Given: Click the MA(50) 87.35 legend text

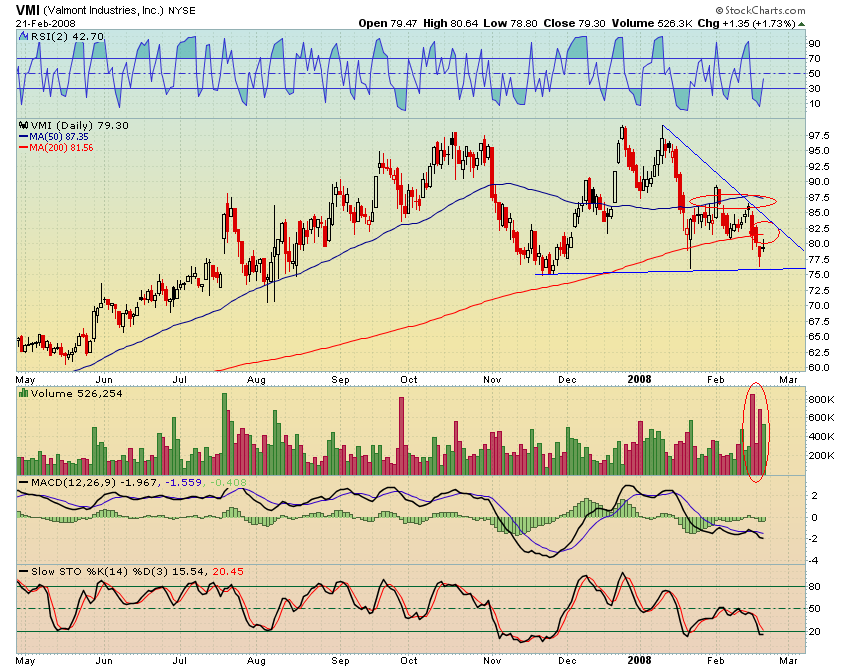Looking at the screenshot, I should coord(59,137).
